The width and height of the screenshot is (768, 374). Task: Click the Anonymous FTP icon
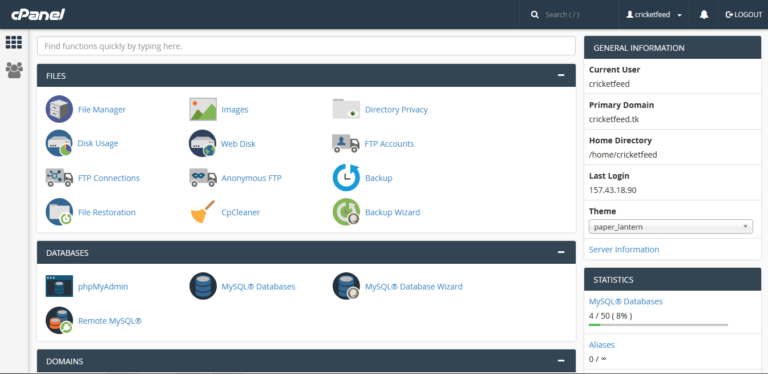[x=203, y=177]
